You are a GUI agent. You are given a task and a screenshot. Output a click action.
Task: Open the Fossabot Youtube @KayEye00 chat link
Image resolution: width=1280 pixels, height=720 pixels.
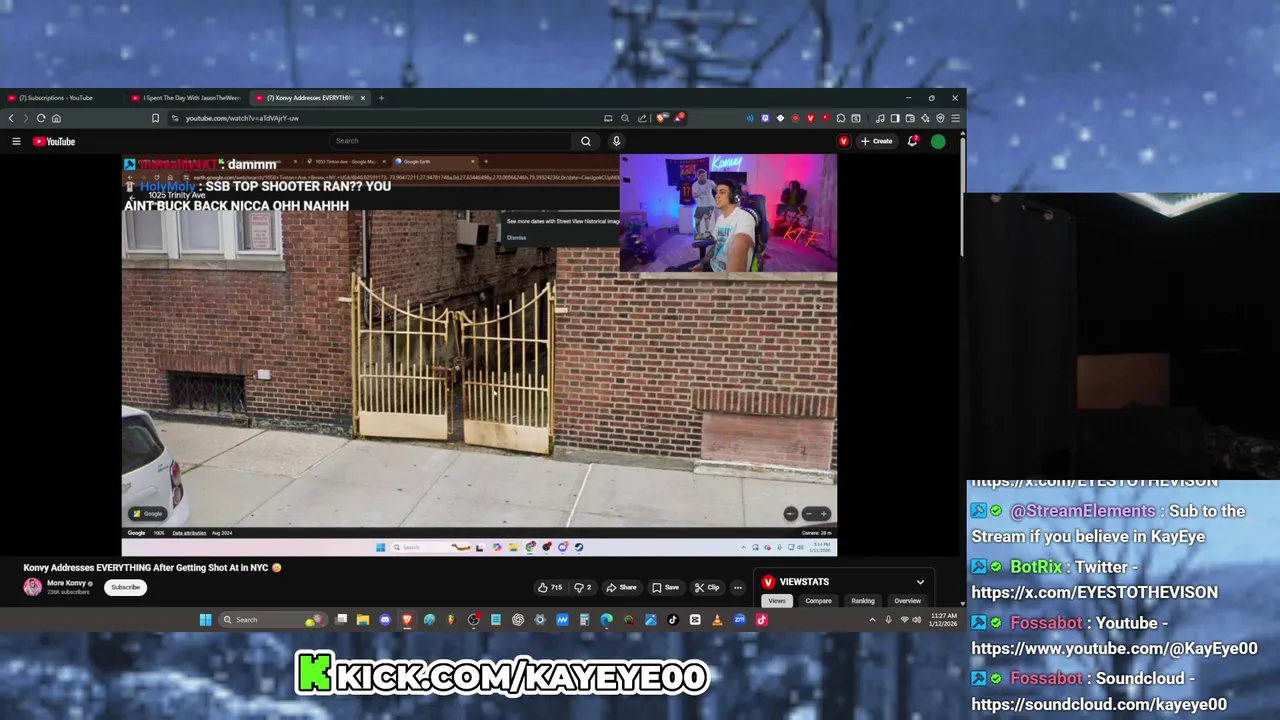1114,648
